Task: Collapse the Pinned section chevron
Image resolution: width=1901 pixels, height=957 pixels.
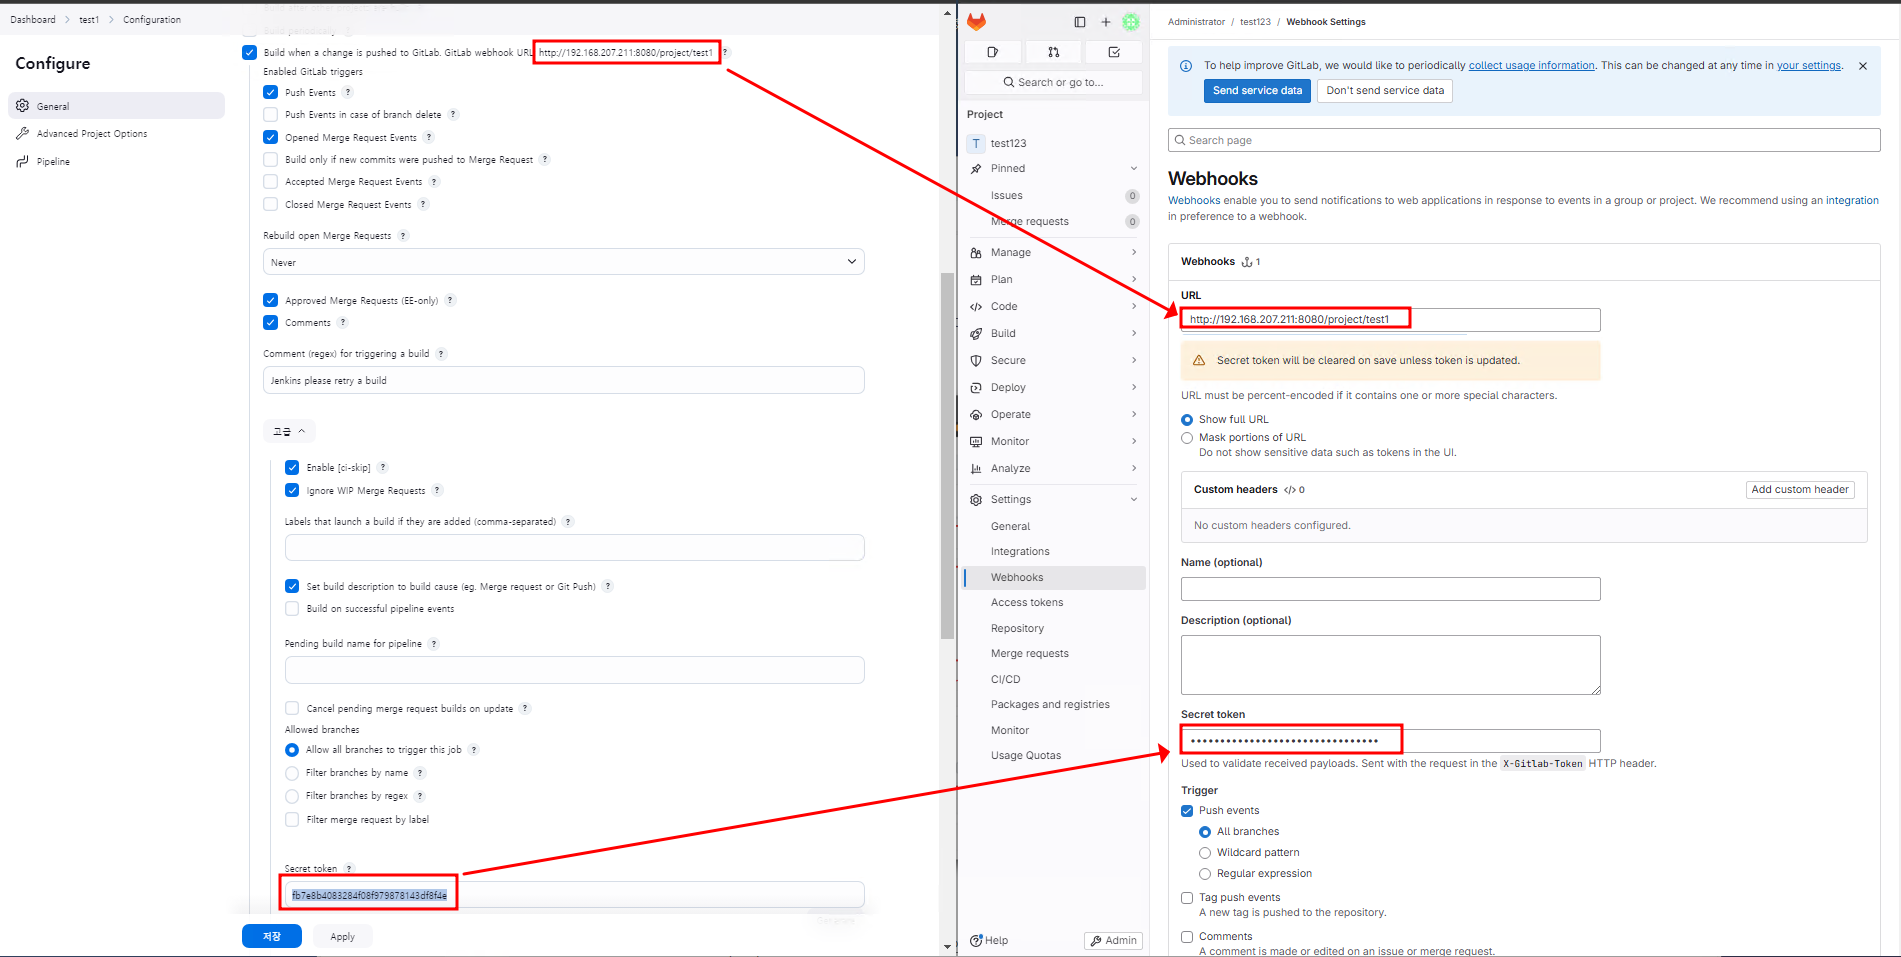Action: coord(1134,169)
